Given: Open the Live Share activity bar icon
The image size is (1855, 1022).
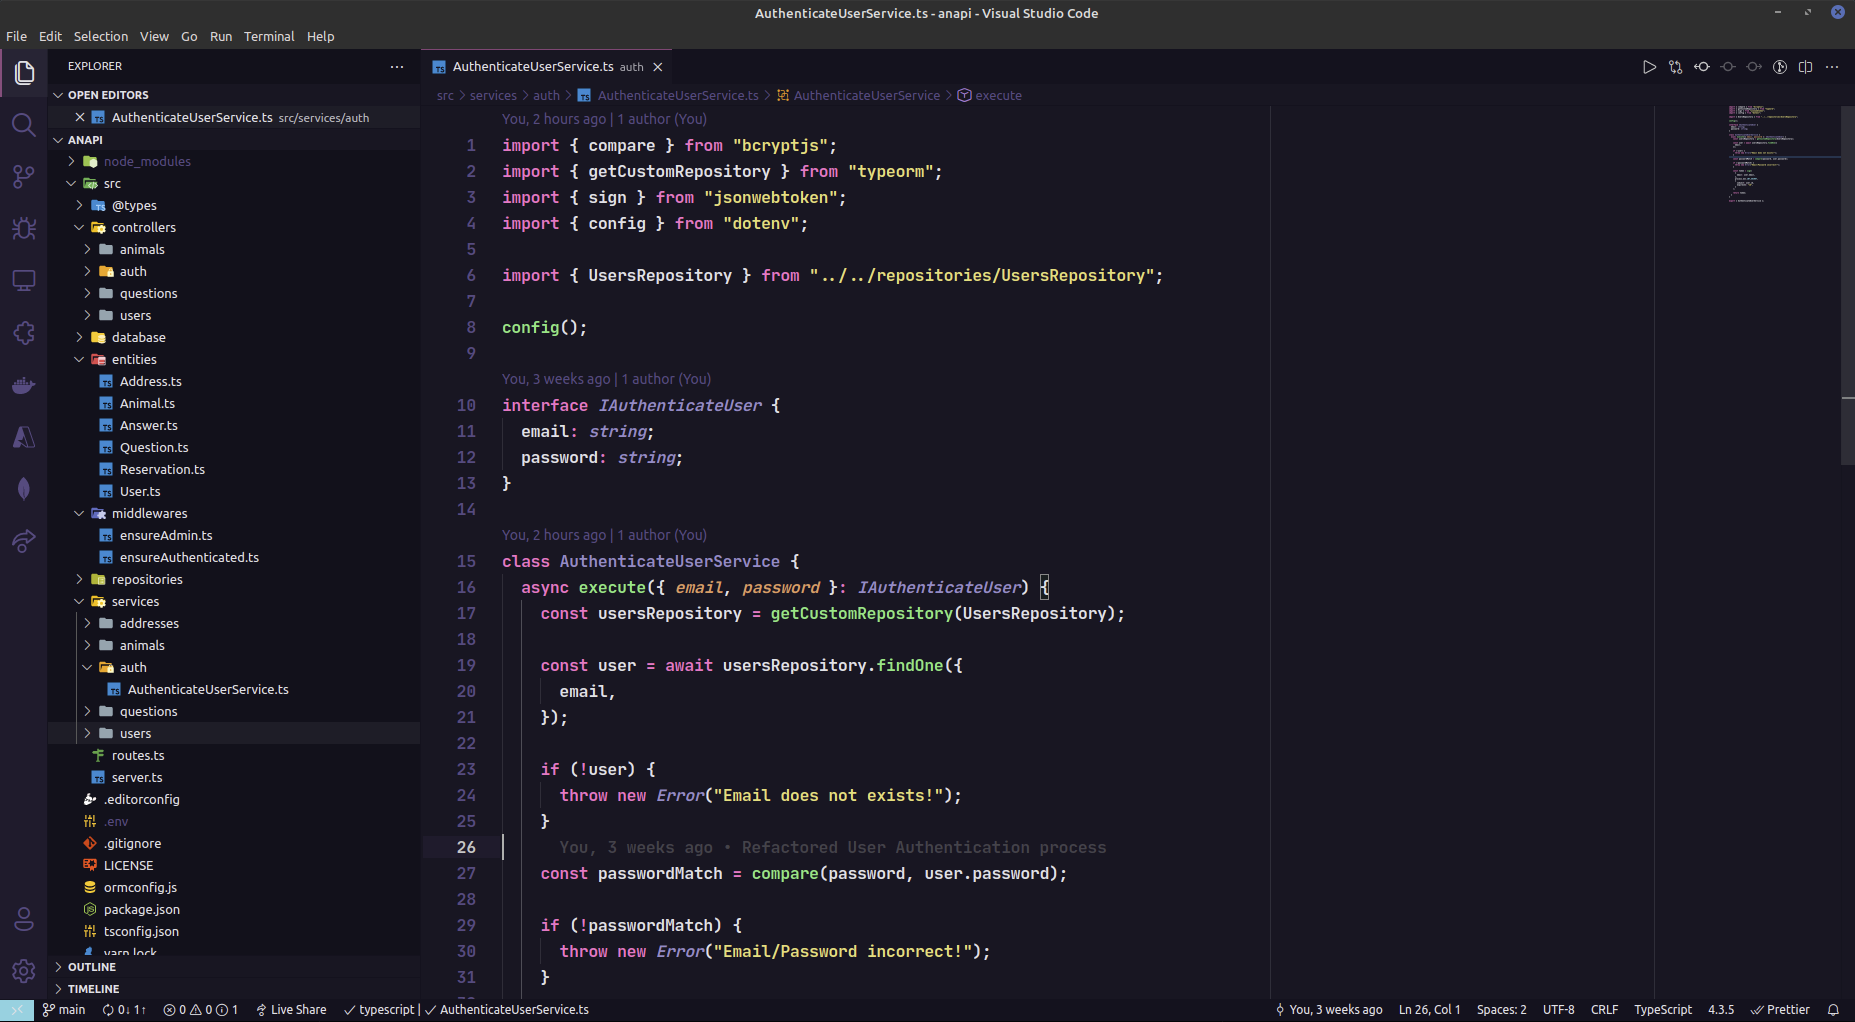Looking at the screenshot, I should coord(24,541).
